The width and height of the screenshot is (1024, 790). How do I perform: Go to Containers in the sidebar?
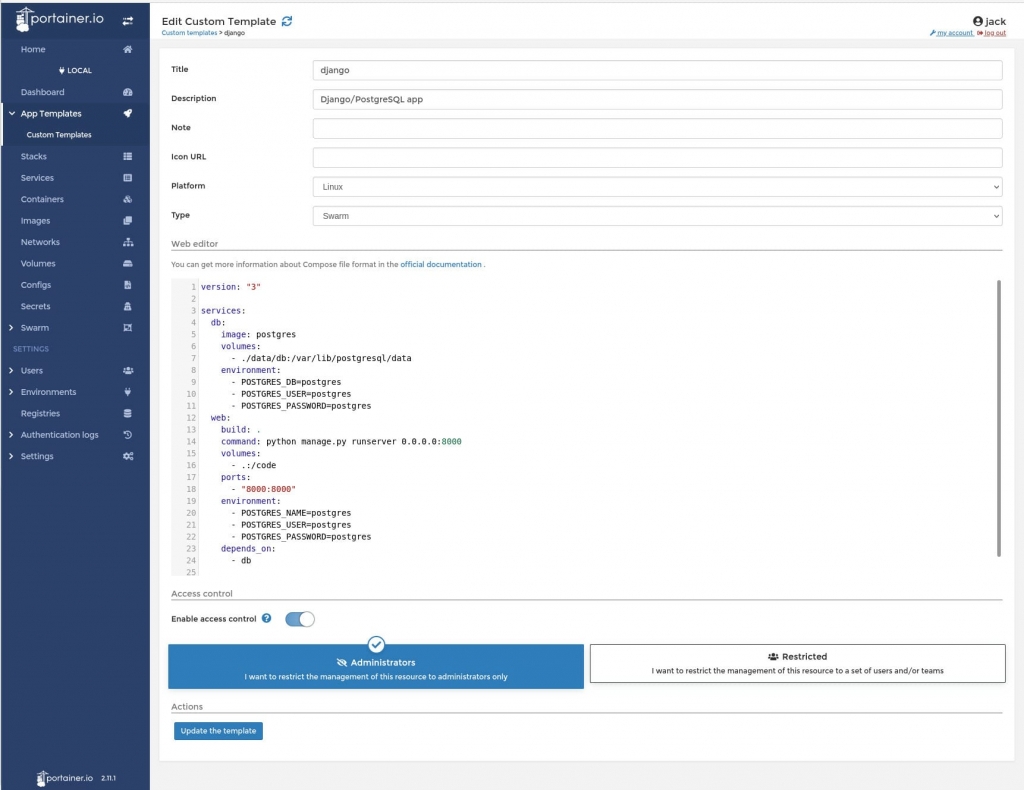pyautogui.click(x=42, y=199)
